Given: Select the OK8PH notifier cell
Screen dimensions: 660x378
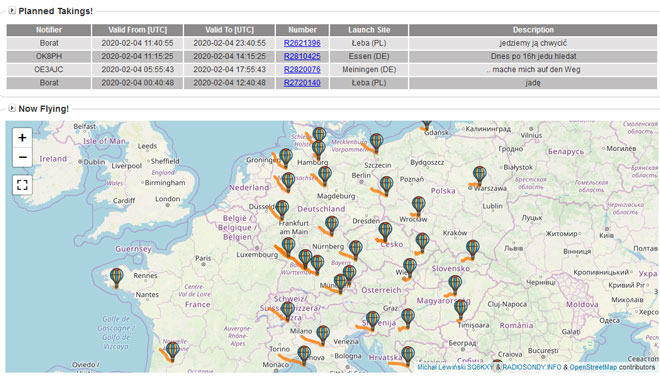Looking at the screenshot, I should pyautogui.click(x=49, y=56).
